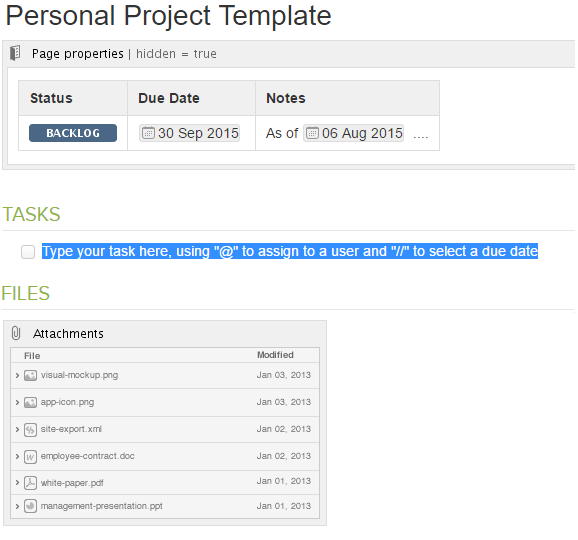The width and height of the screenshot is (578, 540).
Task: Expand the visual-mockup.png attachment row
Action: [17, 375]
